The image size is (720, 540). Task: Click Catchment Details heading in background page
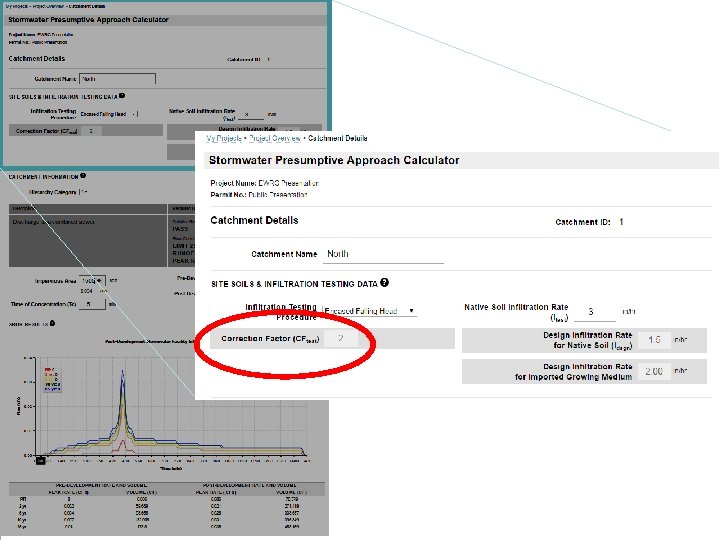pos(37,59)
